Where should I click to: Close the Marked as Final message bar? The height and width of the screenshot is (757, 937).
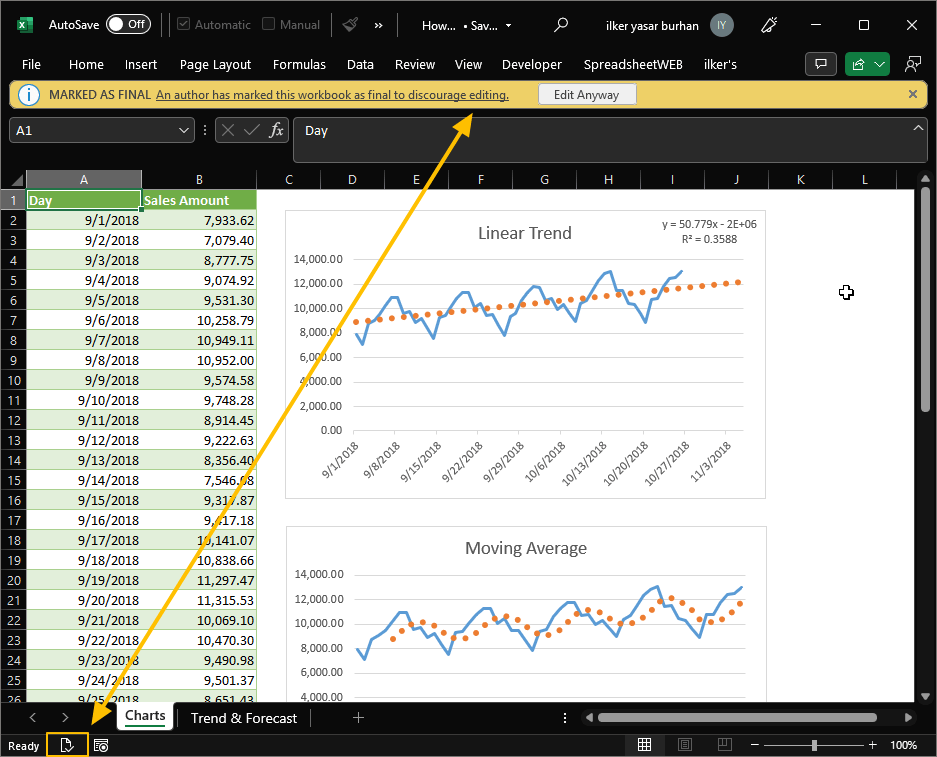coord(912,94)
